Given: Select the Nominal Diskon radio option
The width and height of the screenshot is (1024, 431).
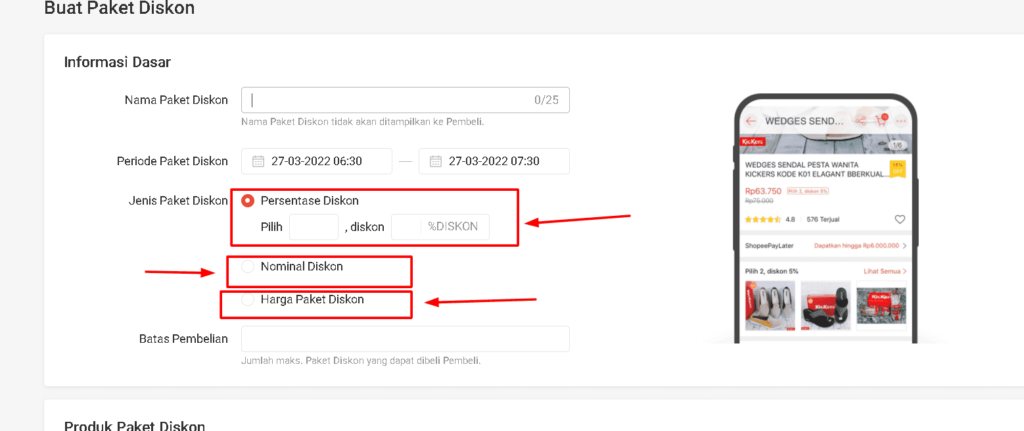Looking at the screenshot, I should pos(247,267).
